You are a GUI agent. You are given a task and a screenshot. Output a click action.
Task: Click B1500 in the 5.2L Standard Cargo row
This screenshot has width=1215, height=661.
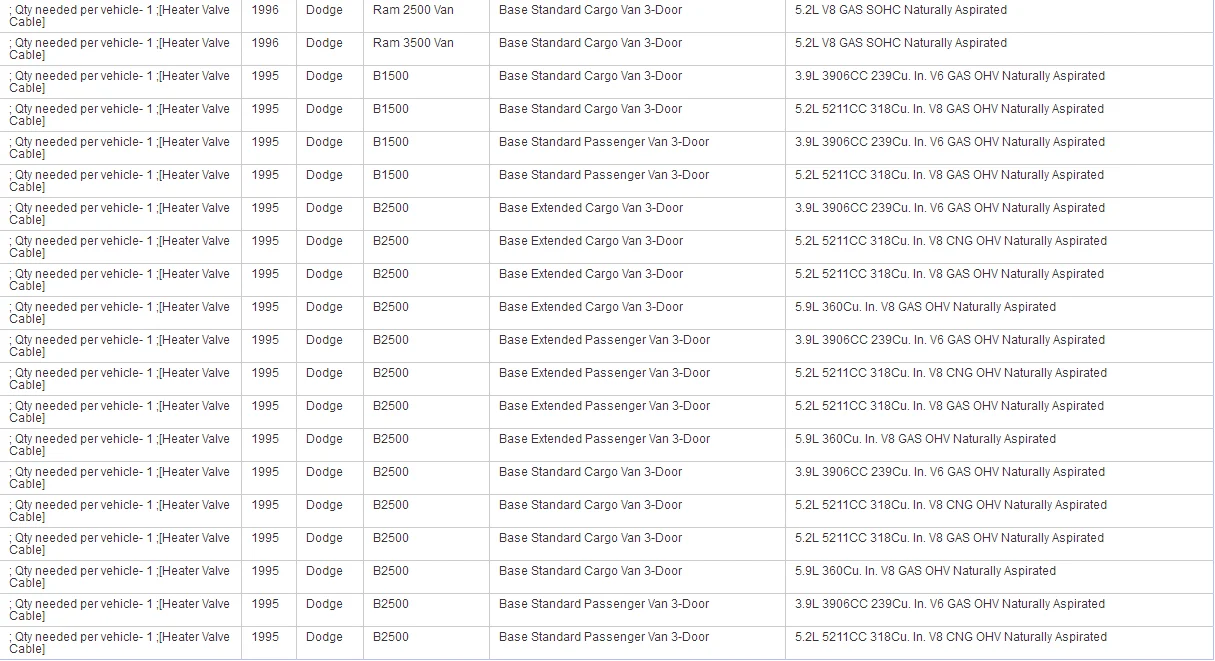(391, 109)
